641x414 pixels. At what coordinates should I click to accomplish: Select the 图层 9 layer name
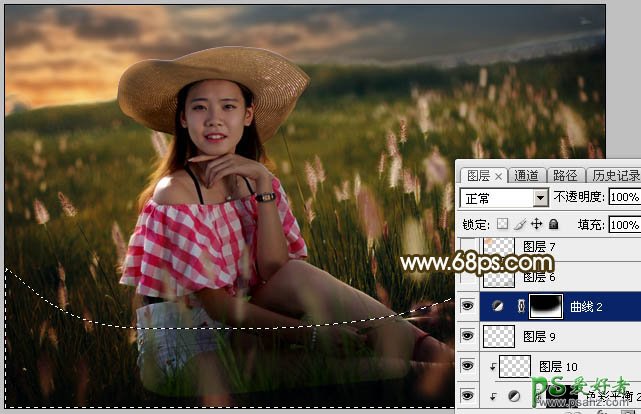click(539, 336)
